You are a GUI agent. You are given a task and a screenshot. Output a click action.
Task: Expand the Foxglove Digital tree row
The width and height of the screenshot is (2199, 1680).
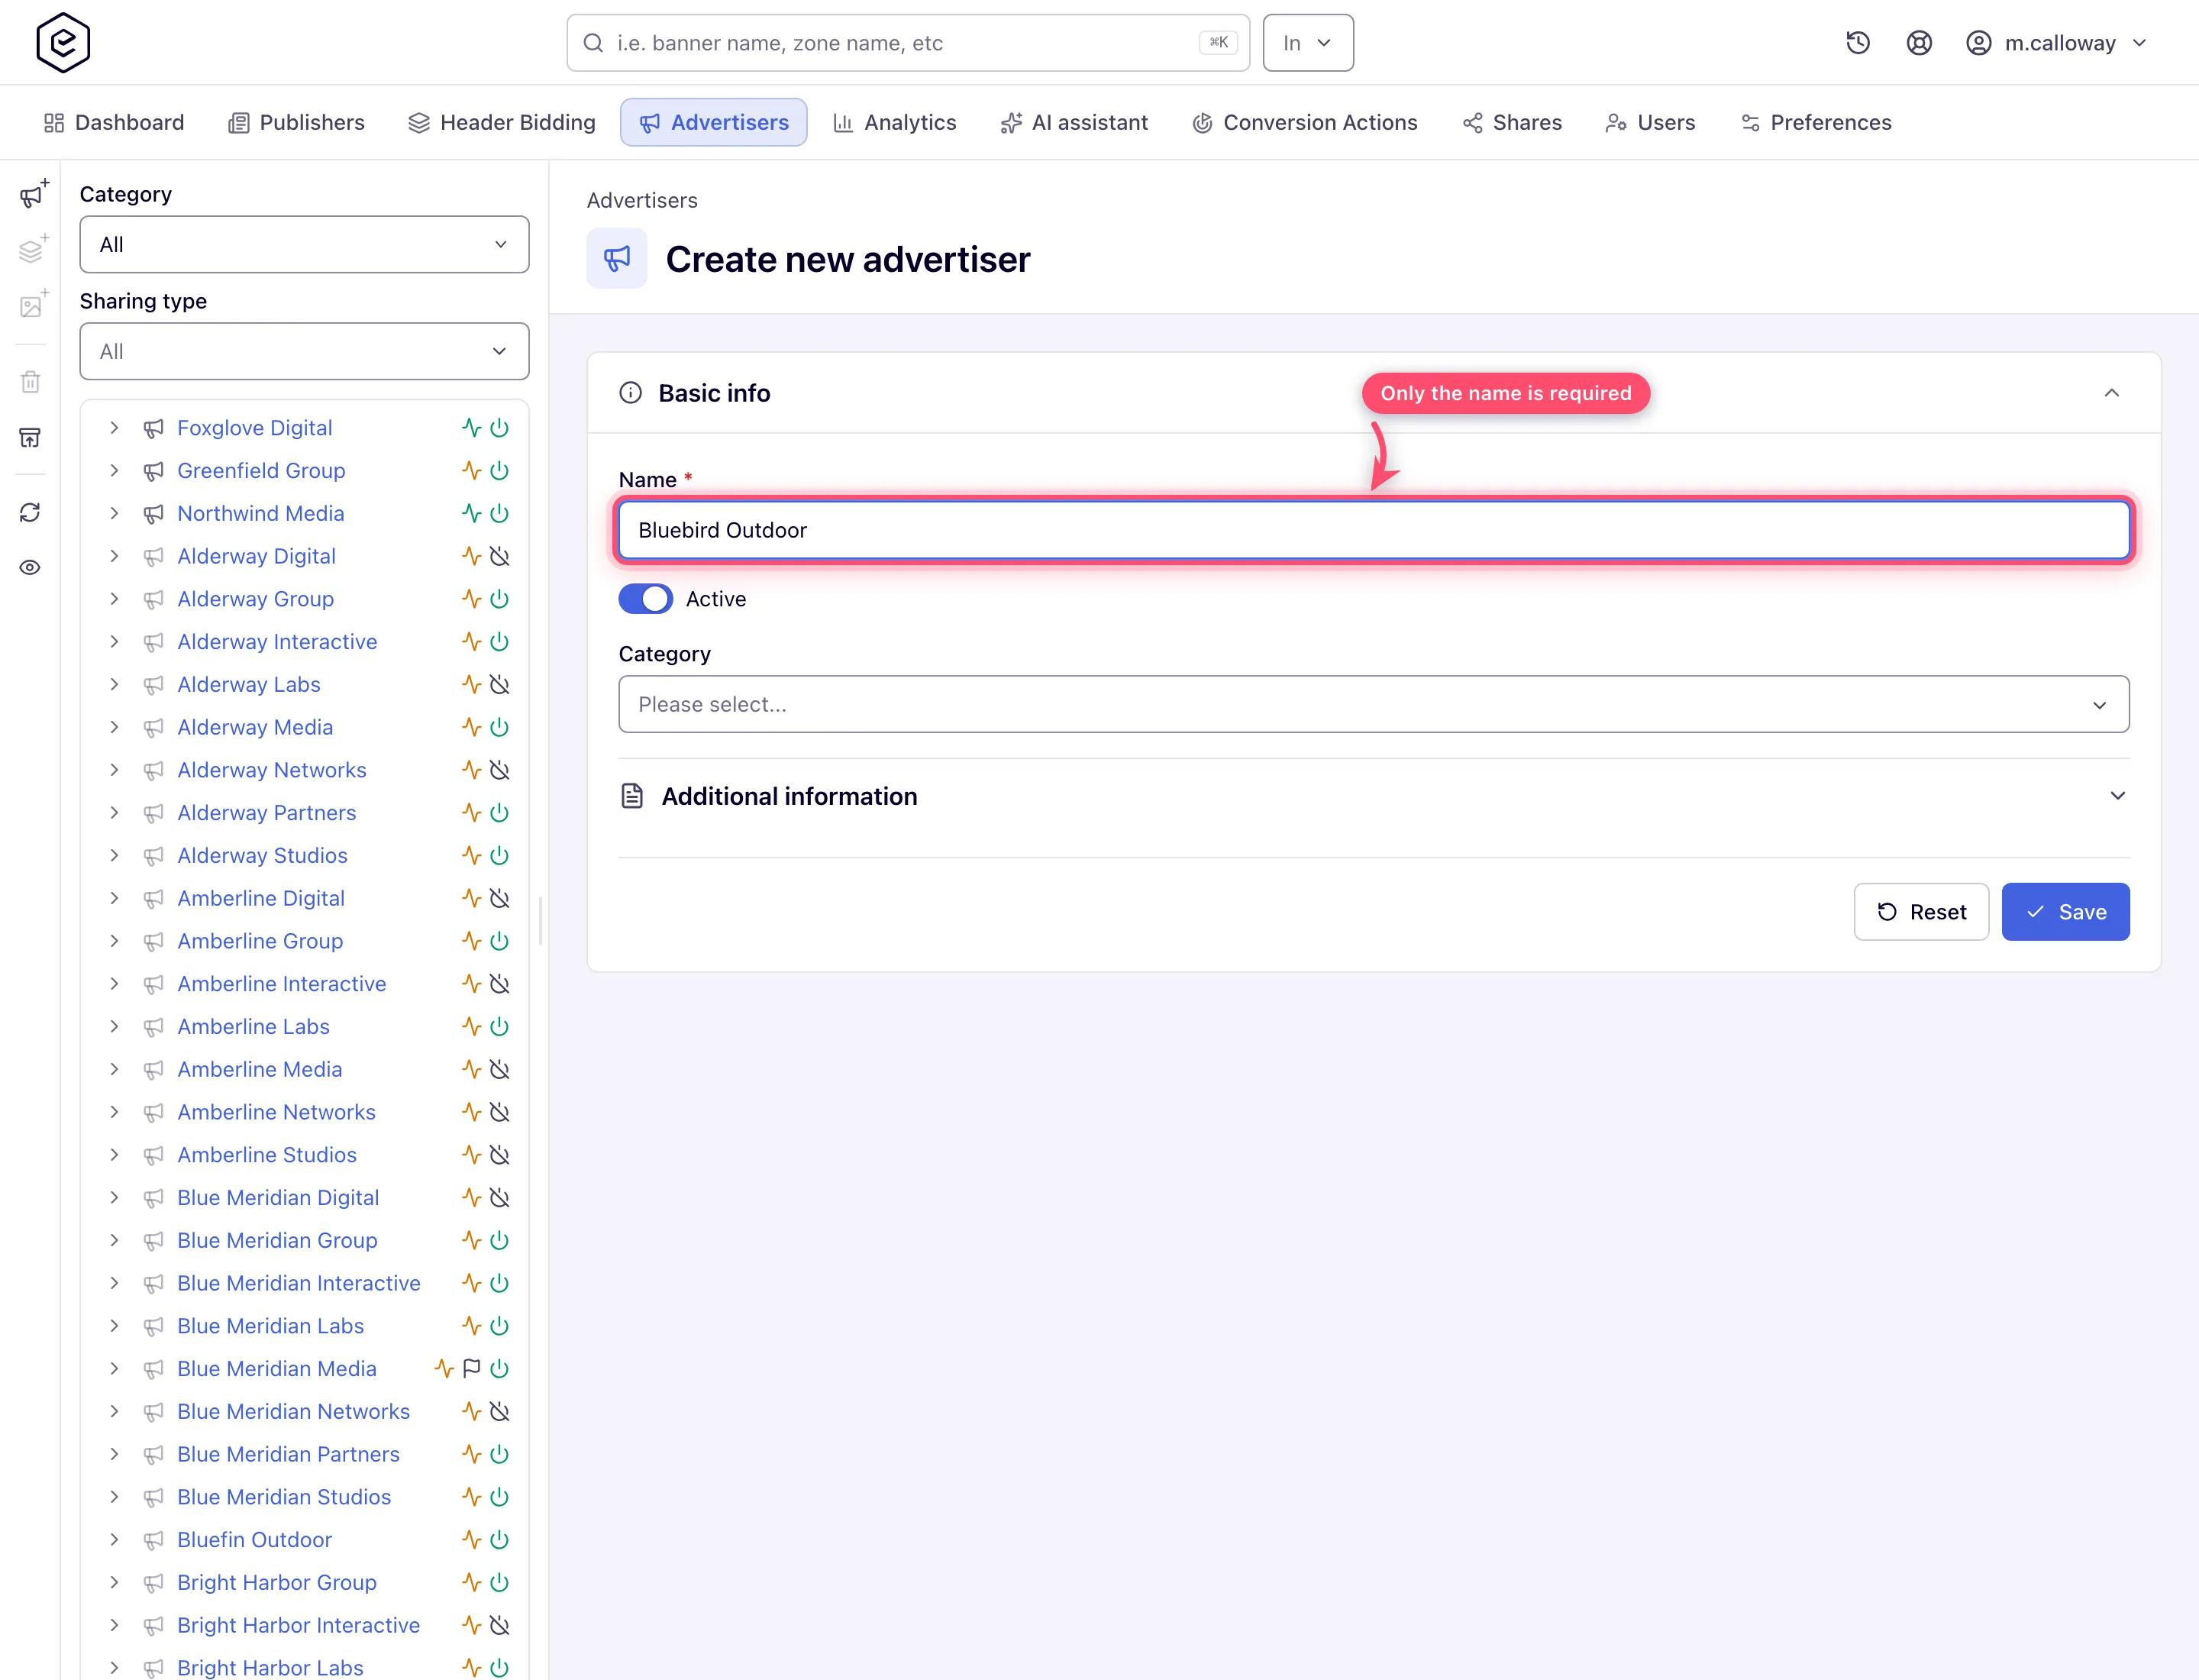(114, 428)
